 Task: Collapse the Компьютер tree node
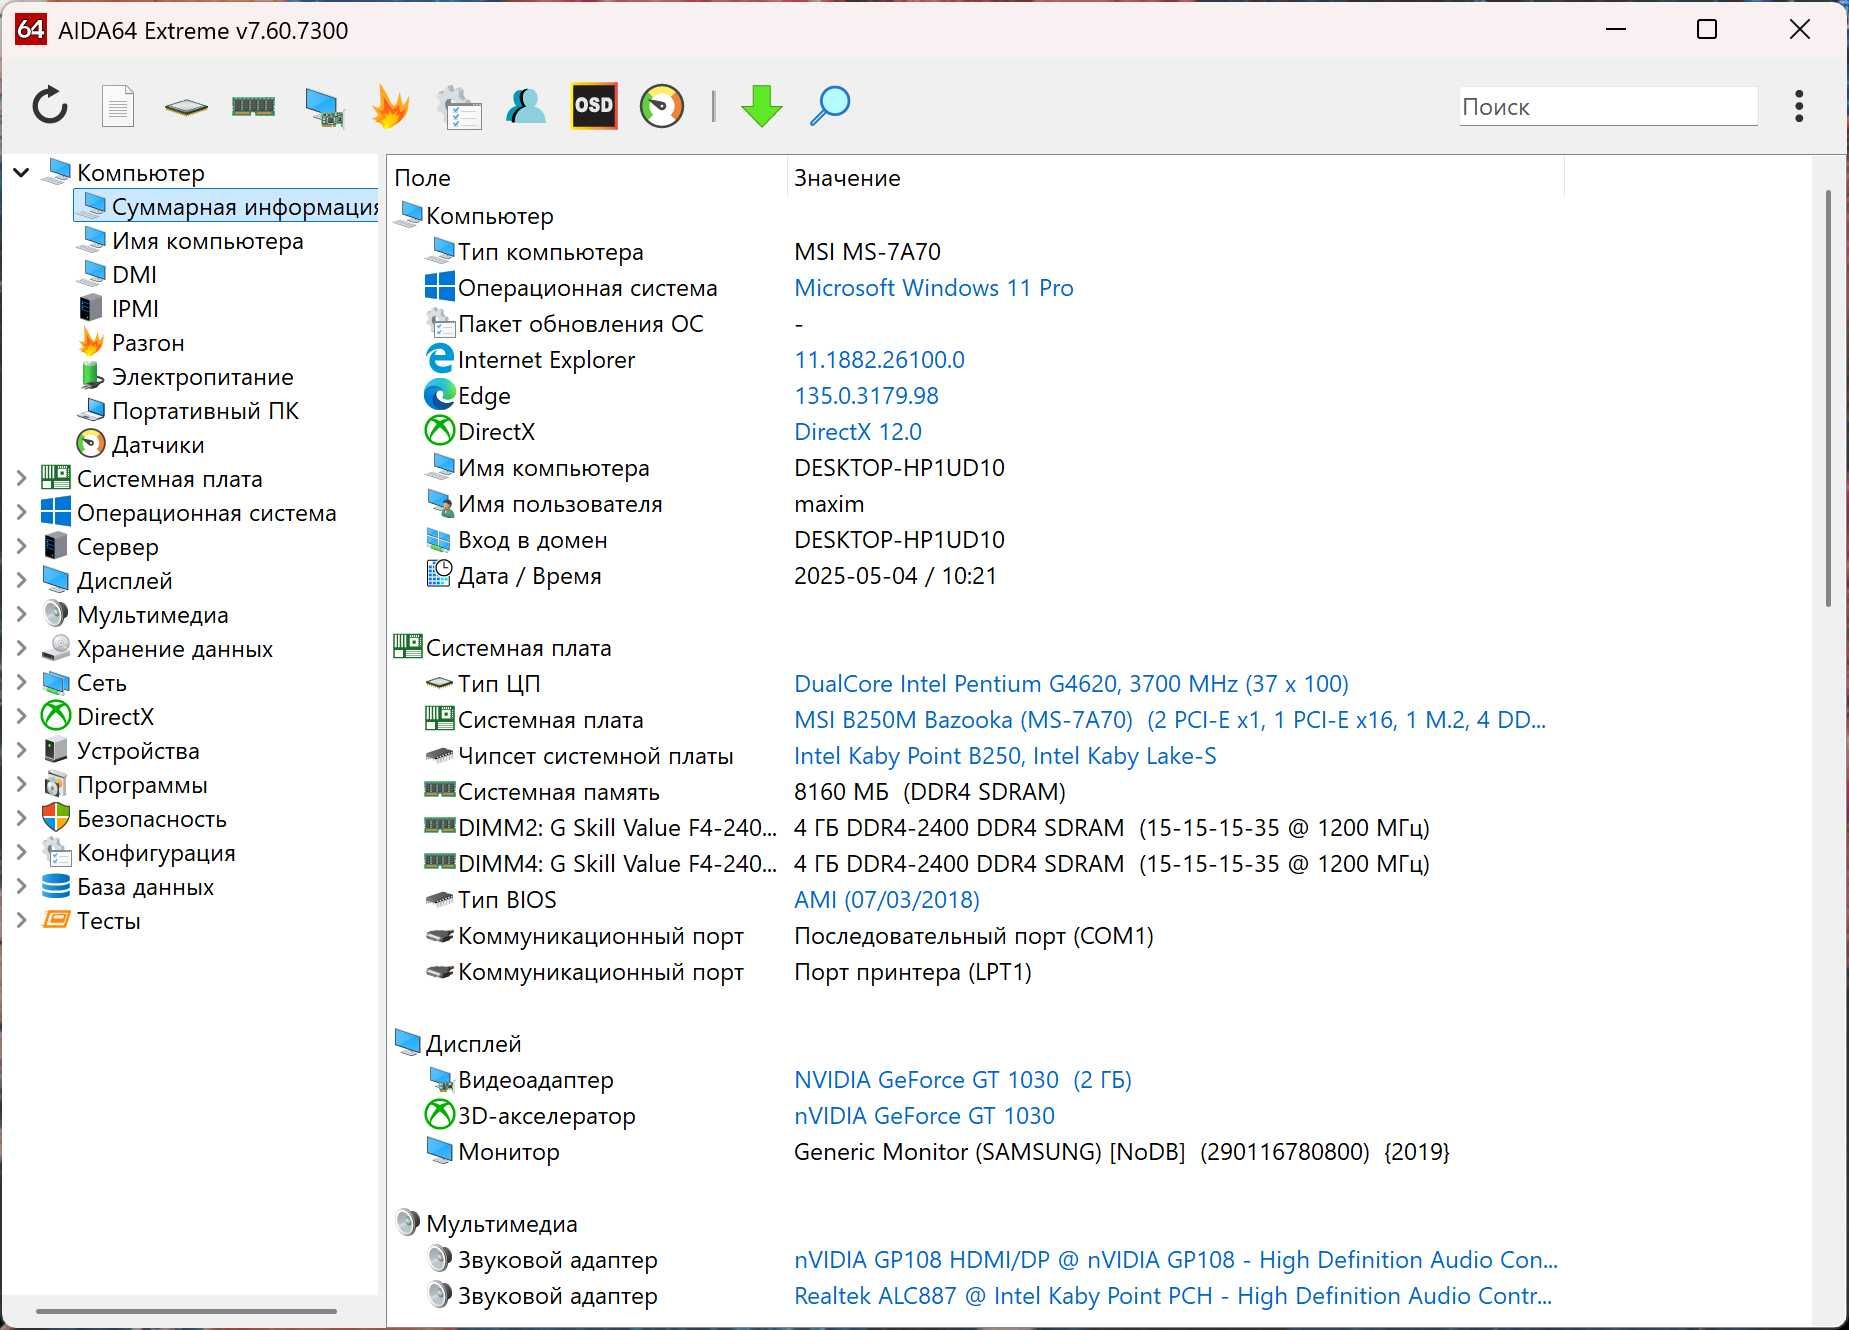(21, 173)
